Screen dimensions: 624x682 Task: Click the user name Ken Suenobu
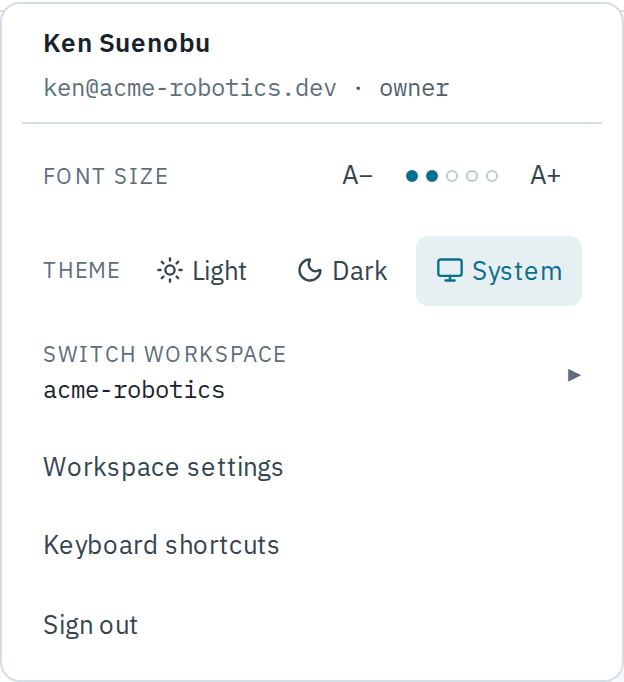[x=127, y=43]
